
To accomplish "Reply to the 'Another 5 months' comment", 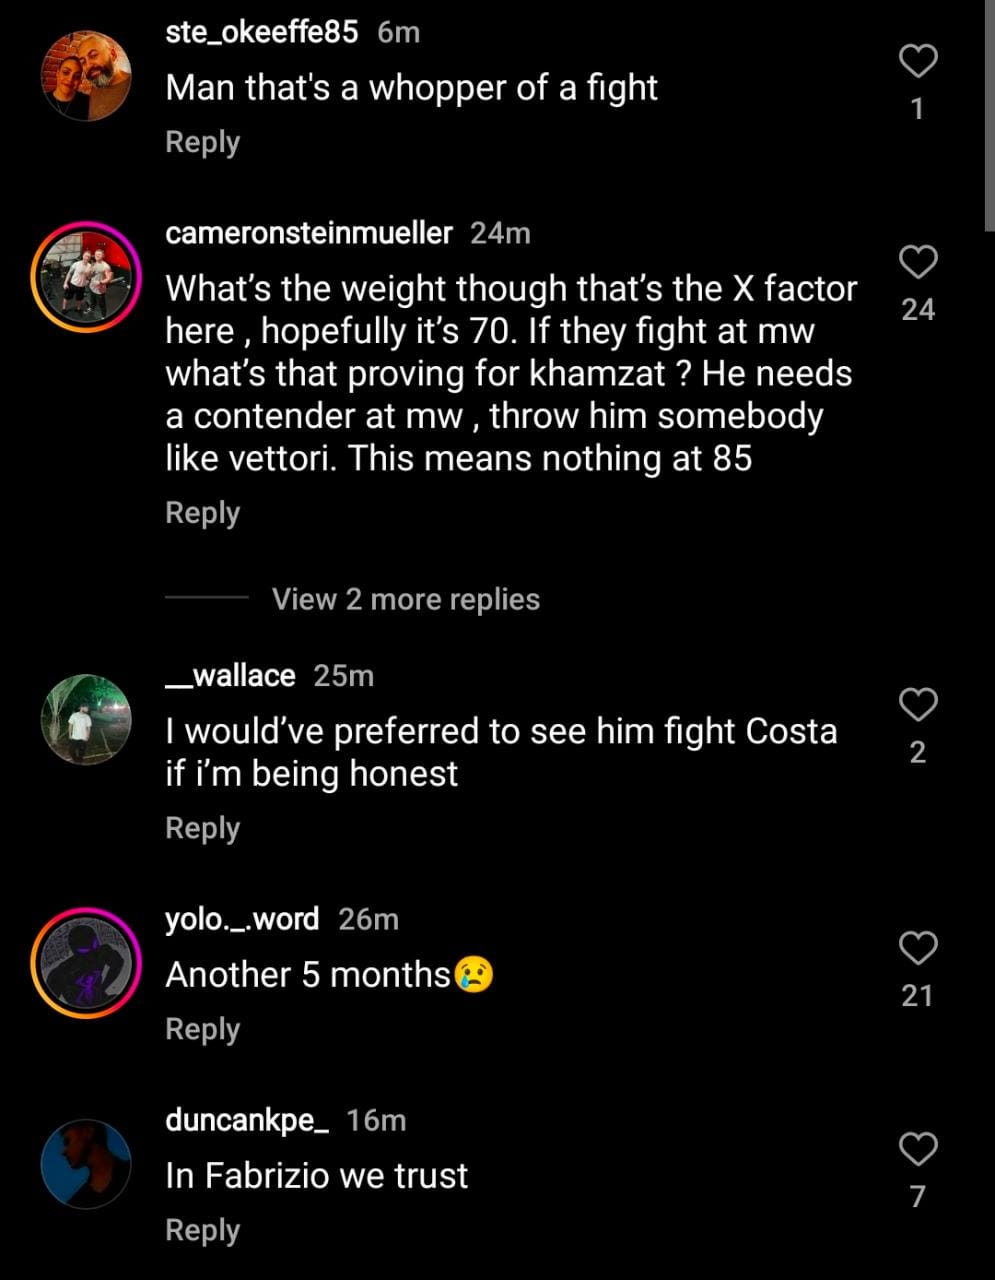I will tap(202, 1029).
